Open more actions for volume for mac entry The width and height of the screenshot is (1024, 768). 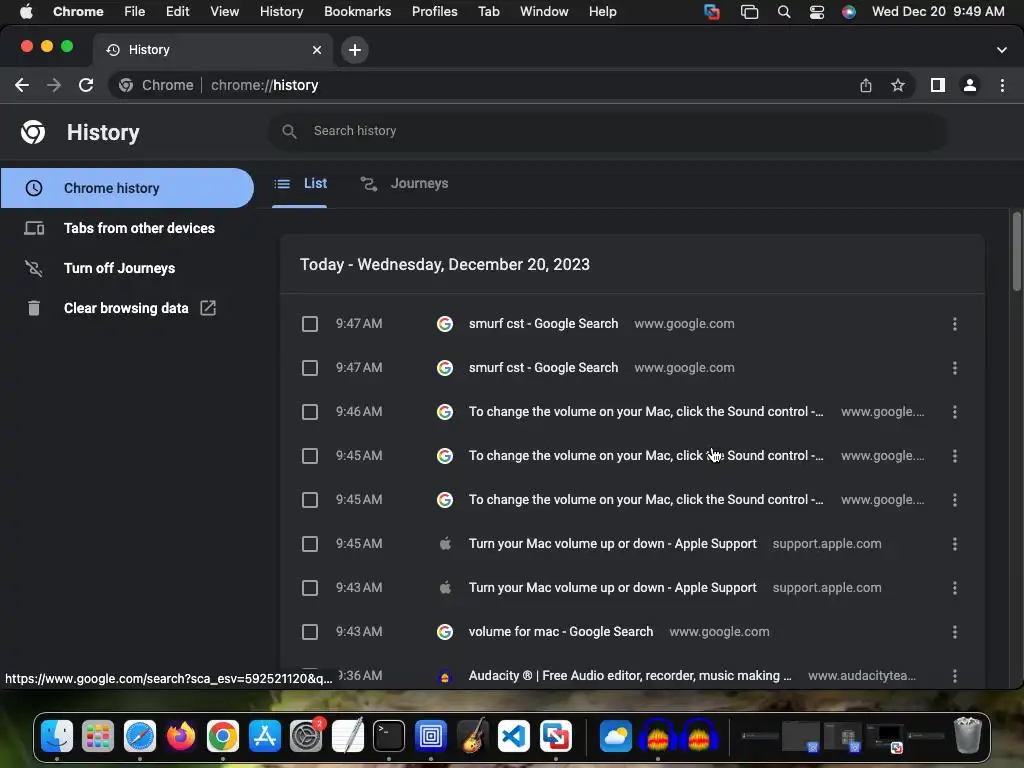(x=955, y=632)
